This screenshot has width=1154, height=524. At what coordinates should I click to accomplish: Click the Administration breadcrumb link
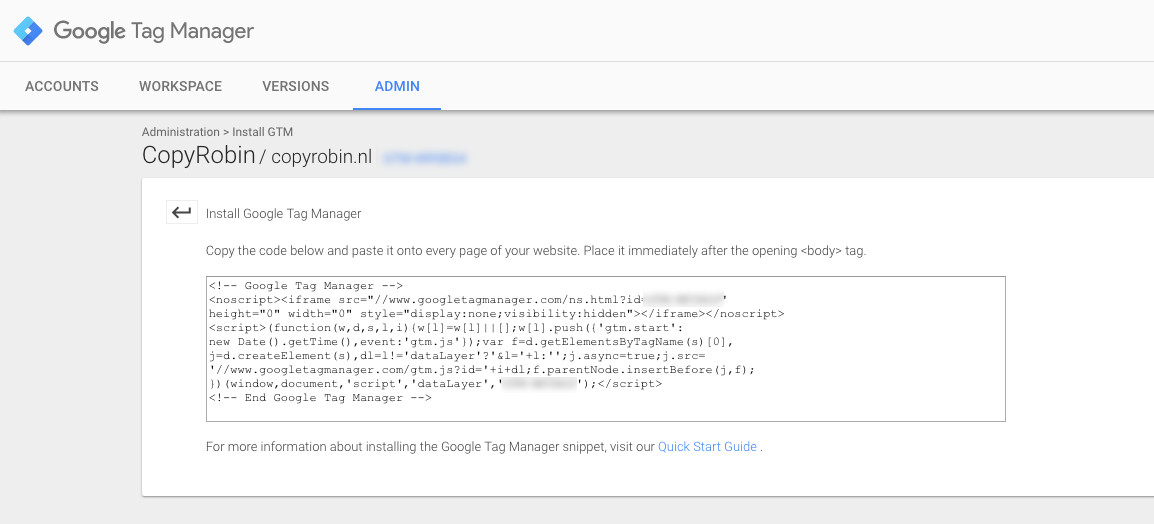(x=180, y=132)
